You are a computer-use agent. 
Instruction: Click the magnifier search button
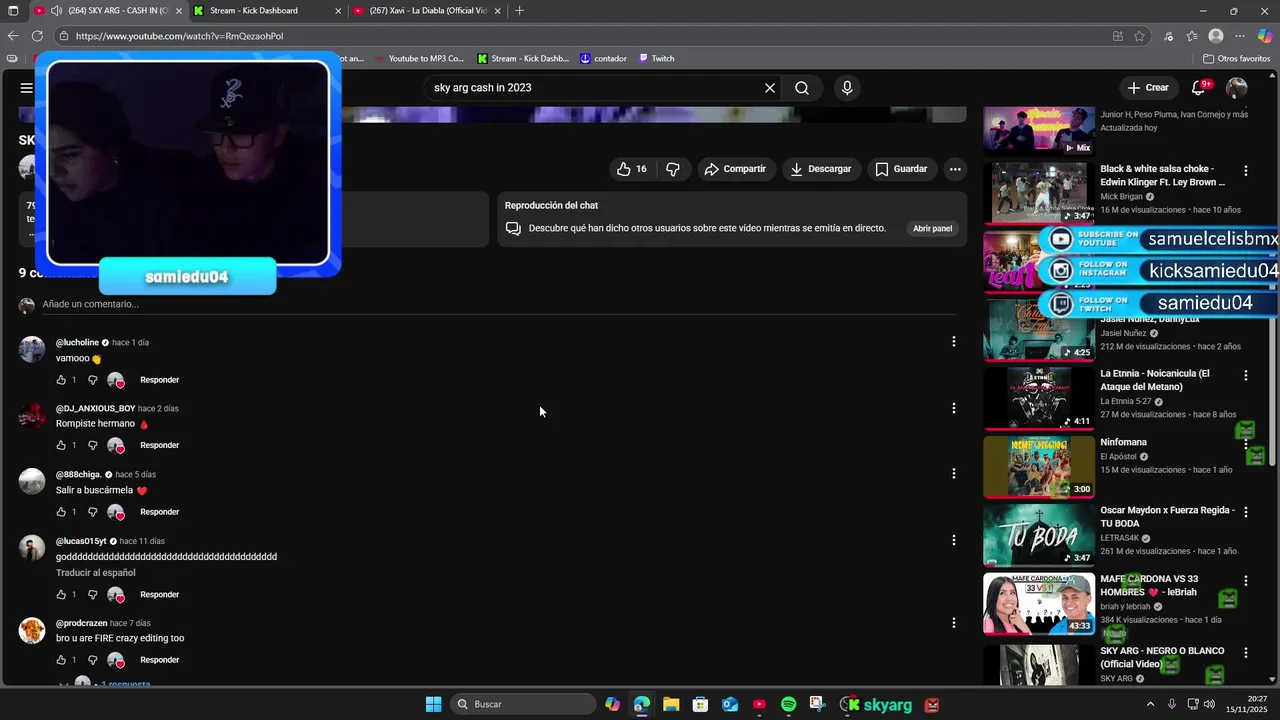click(802, 88)
